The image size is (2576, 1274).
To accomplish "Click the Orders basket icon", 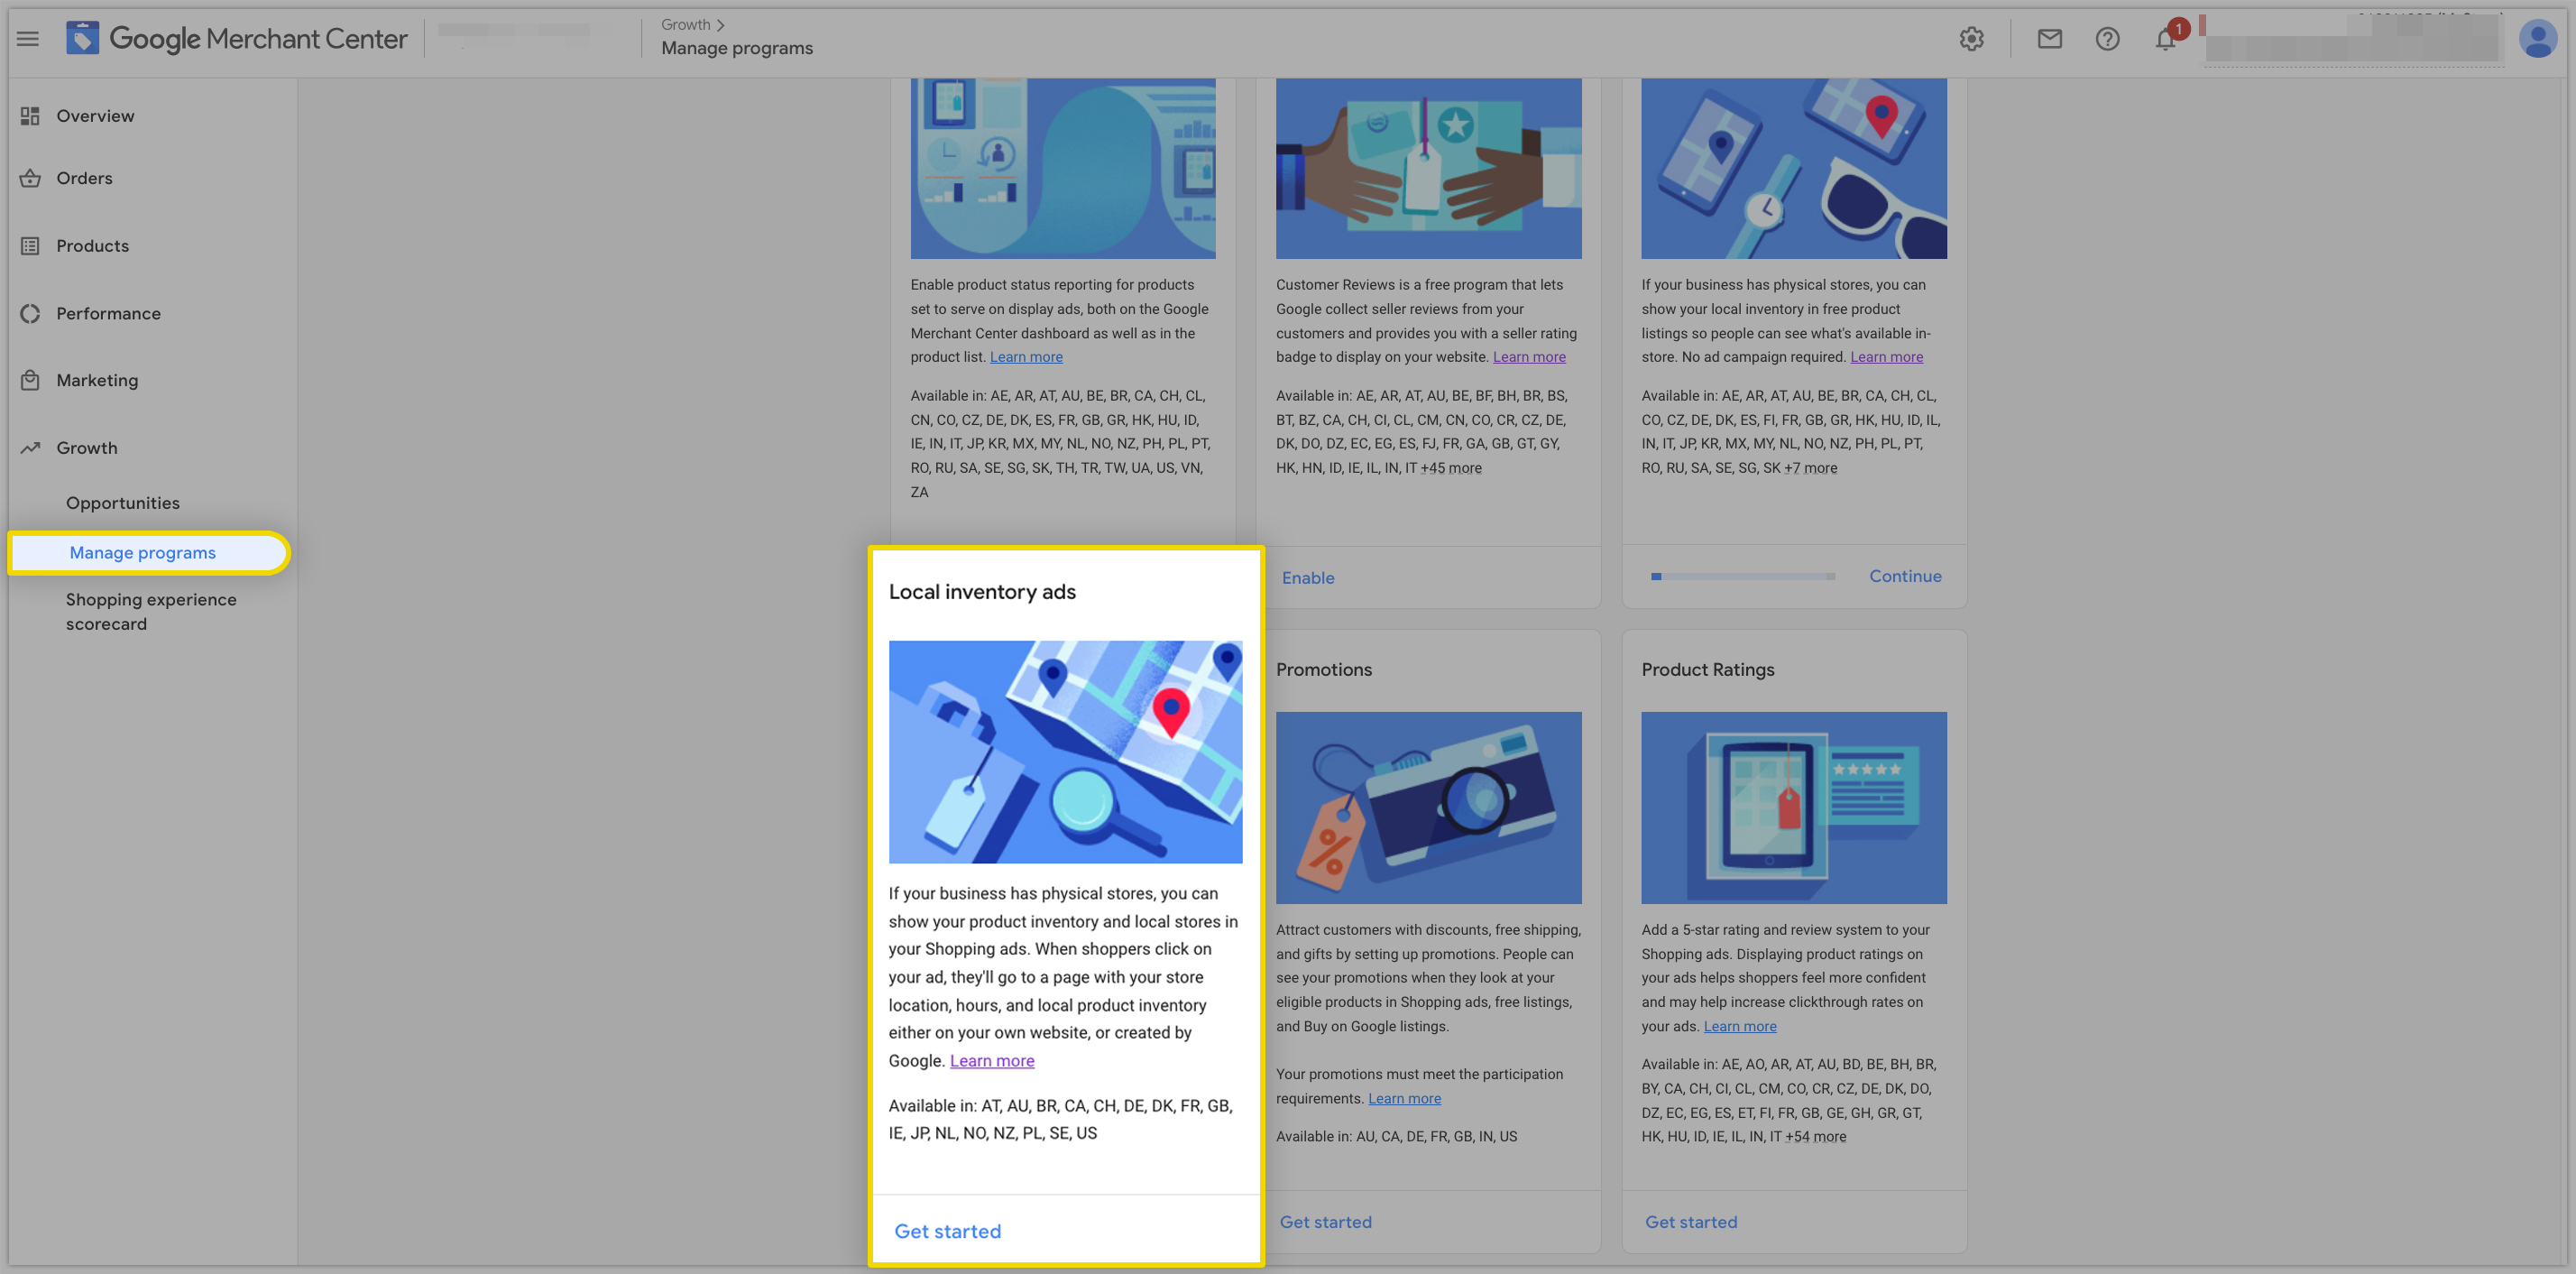I will 30,178.
